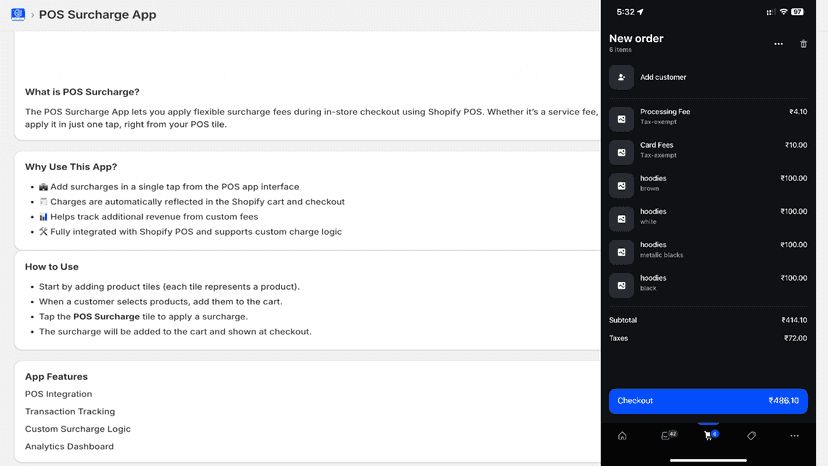Click the Subtotal ₹414.10 value
828x466 pixels.
tap(794, 320)
